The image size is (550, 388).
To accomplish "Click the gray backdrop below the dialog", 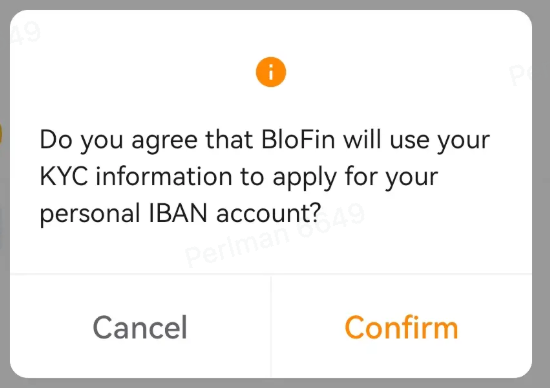I will pos(275,383).
